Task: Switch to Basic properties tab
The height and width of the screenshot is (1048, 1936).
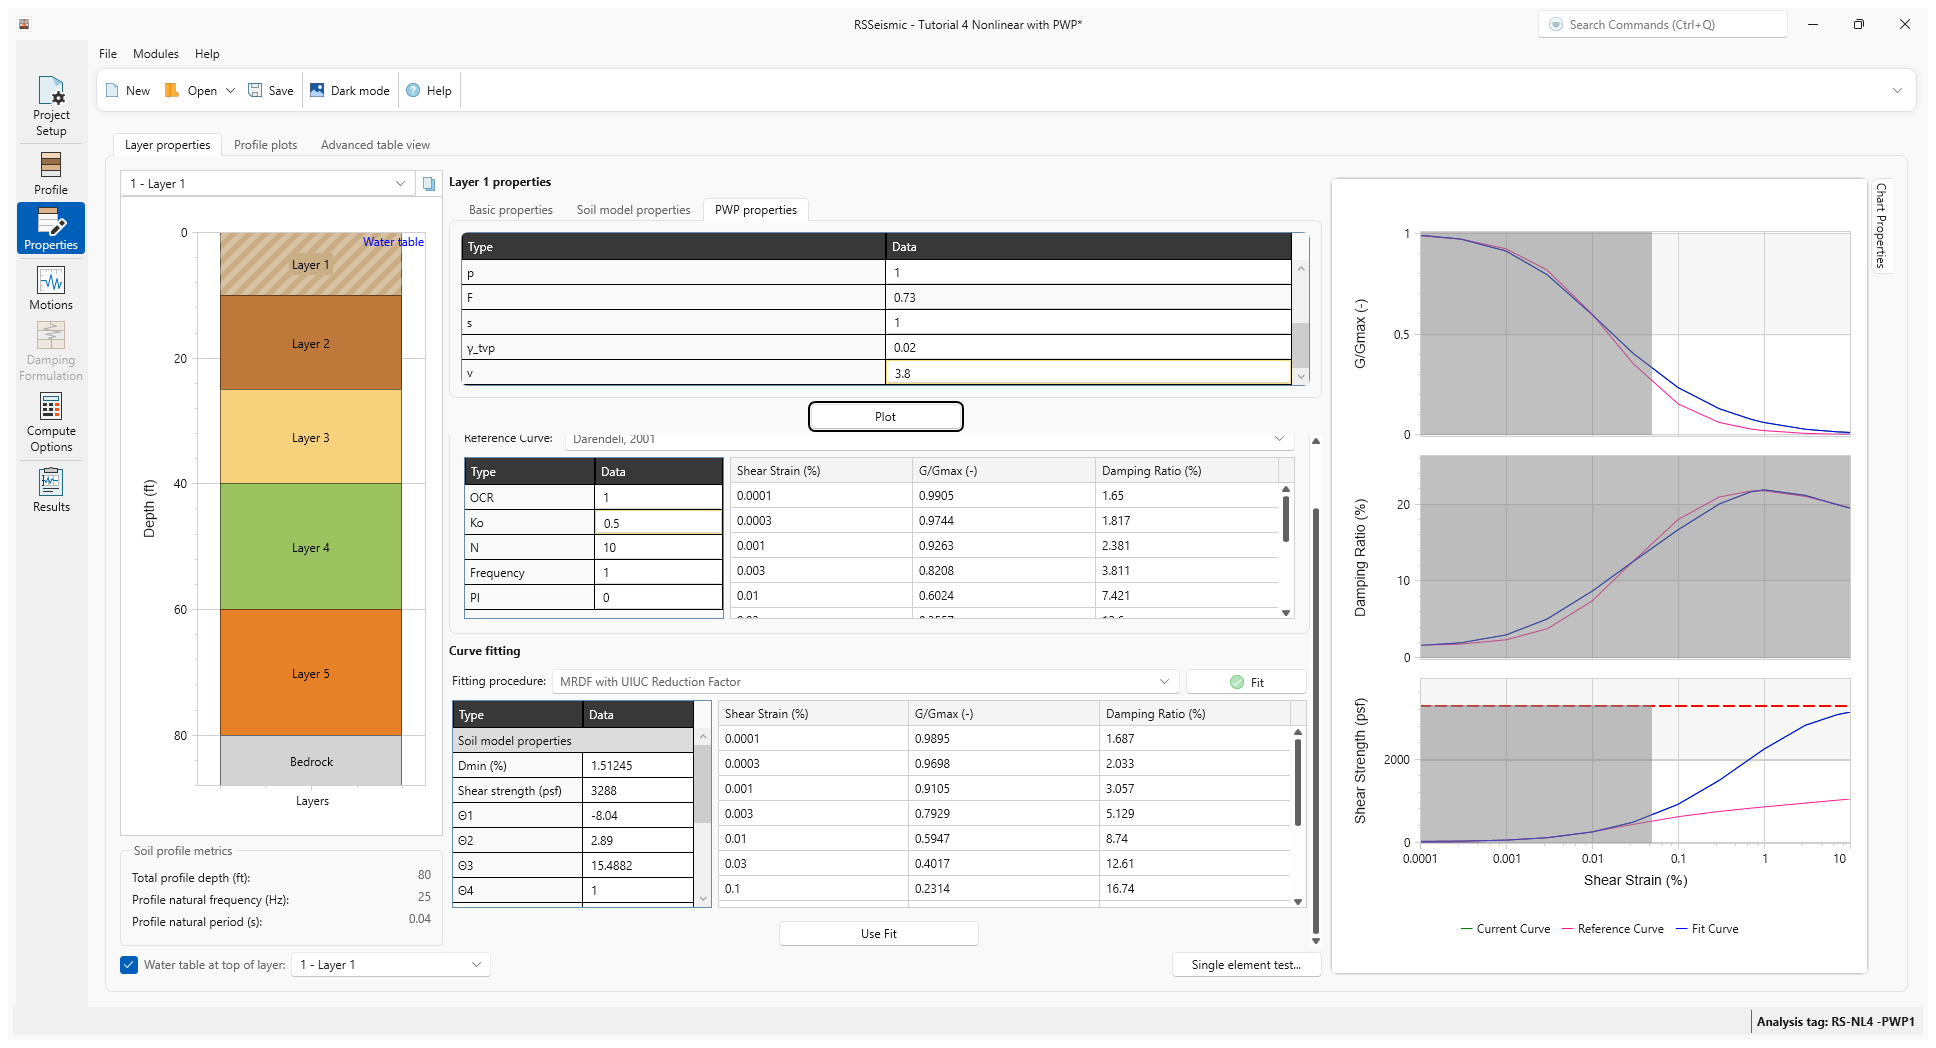Action: [x=511, y=210]
